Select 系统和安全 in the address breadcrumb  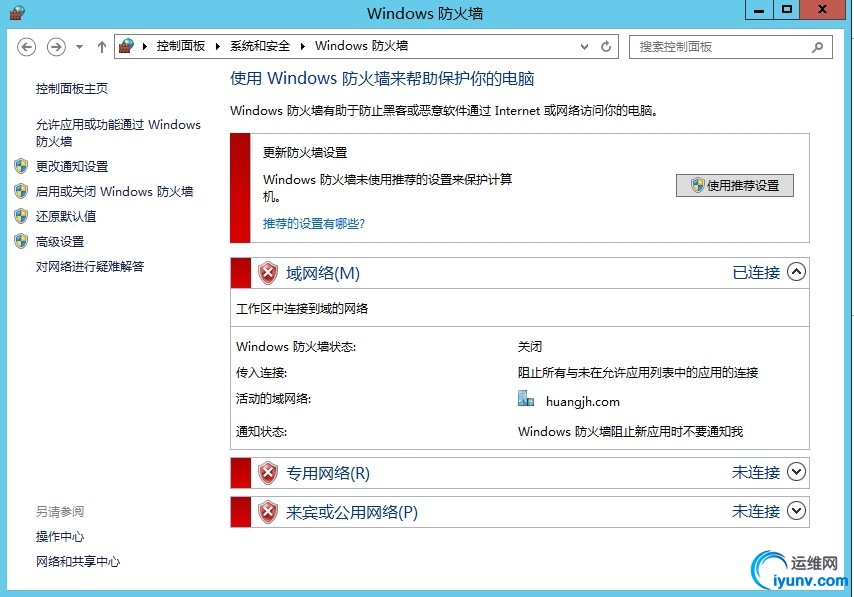pos(260,46)
